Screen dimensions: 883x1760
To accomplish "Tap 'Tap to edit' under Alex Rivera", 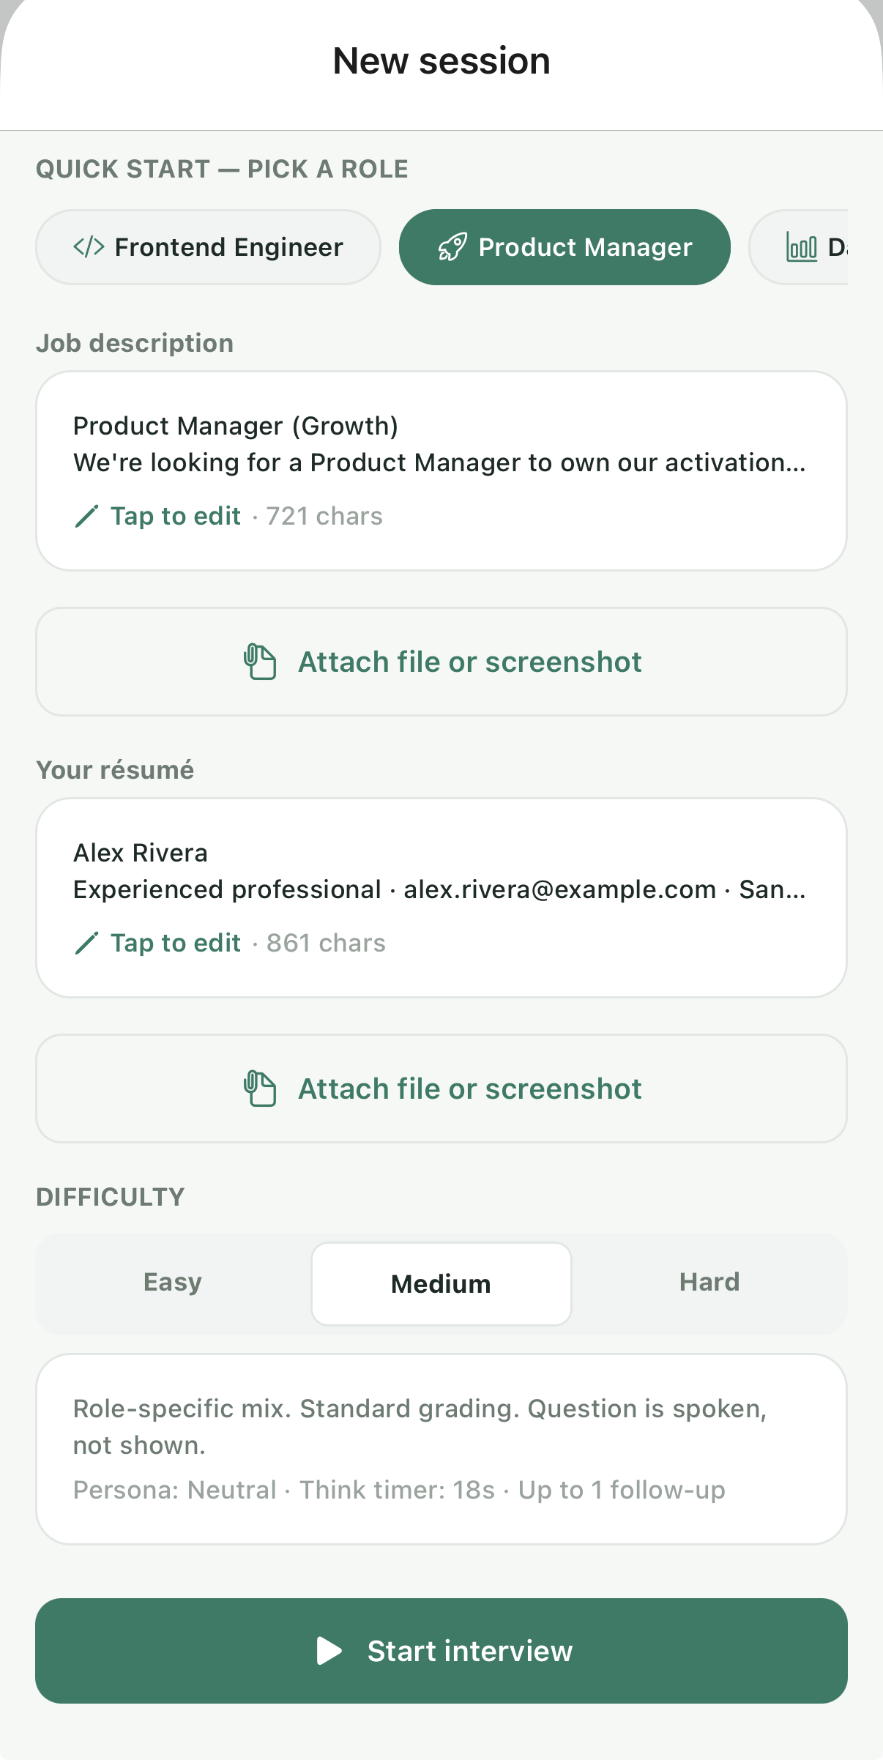I will pyautogui.click(x=176, y=943).
